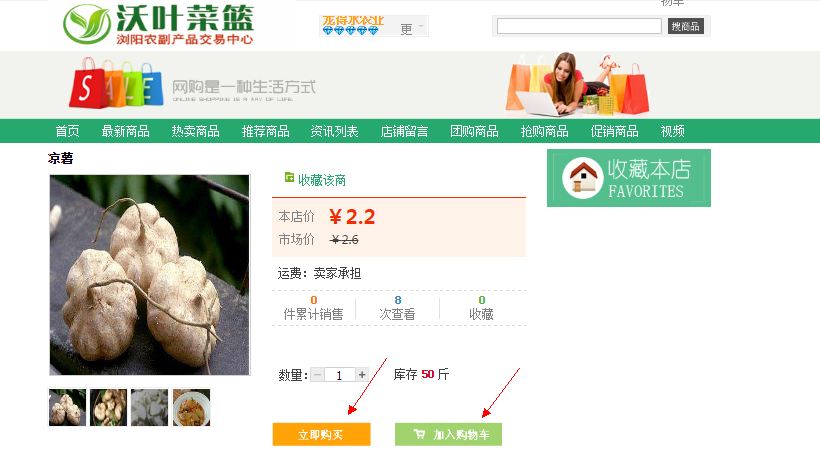The image size is (820, 452).
Task: Open the 热卖商品 menu item
Action: [x=196, y=131]
